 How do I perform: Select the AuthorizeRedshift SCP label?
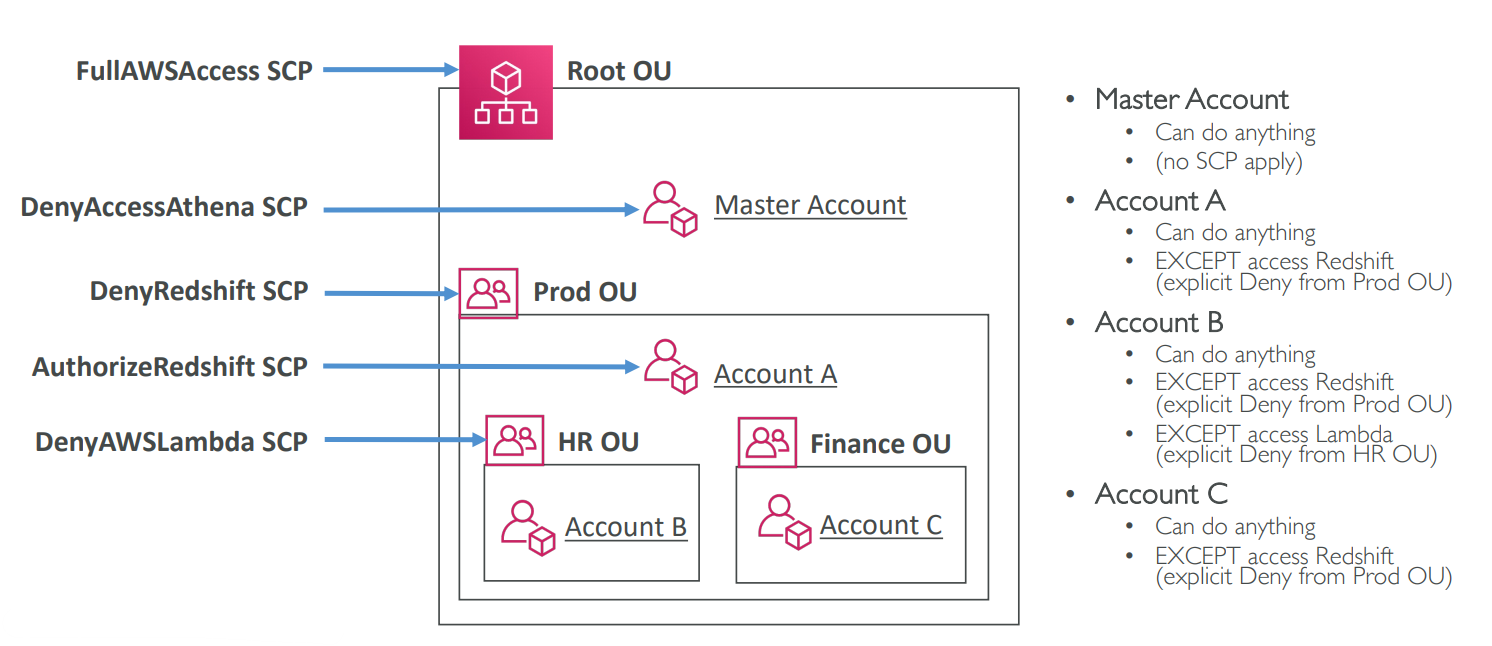(170, 367)
